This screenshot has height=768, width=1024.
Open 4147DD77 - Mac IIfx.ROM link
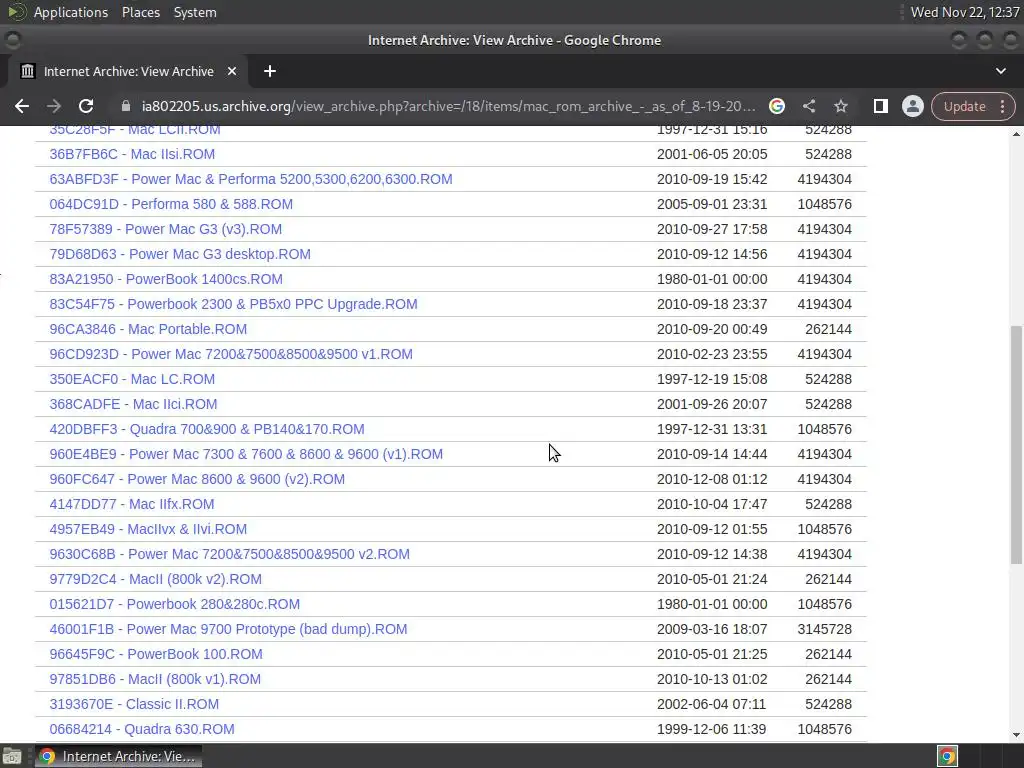pyautogui.click(x=132, y=504)
